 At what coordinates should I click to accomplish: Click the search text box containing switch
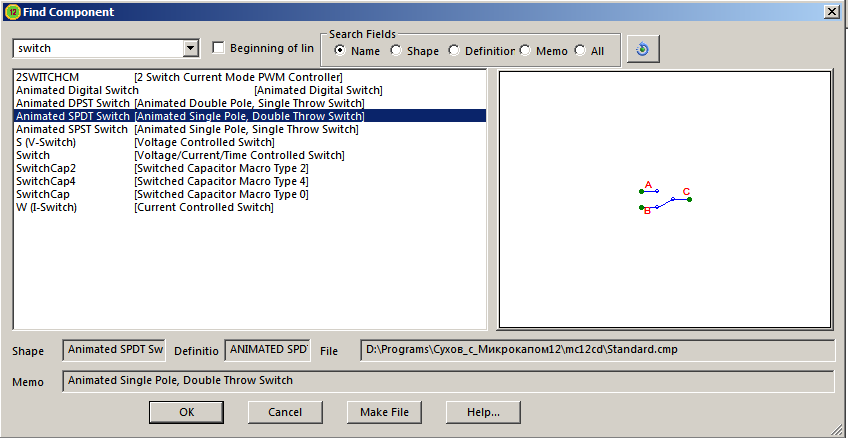click(98, 48)
